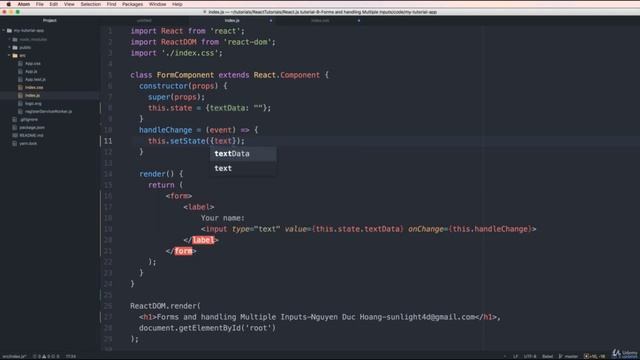Switch to the index.js editor tab
The height and width of the screenshot is (360, 640).
[x=232, y=20]
